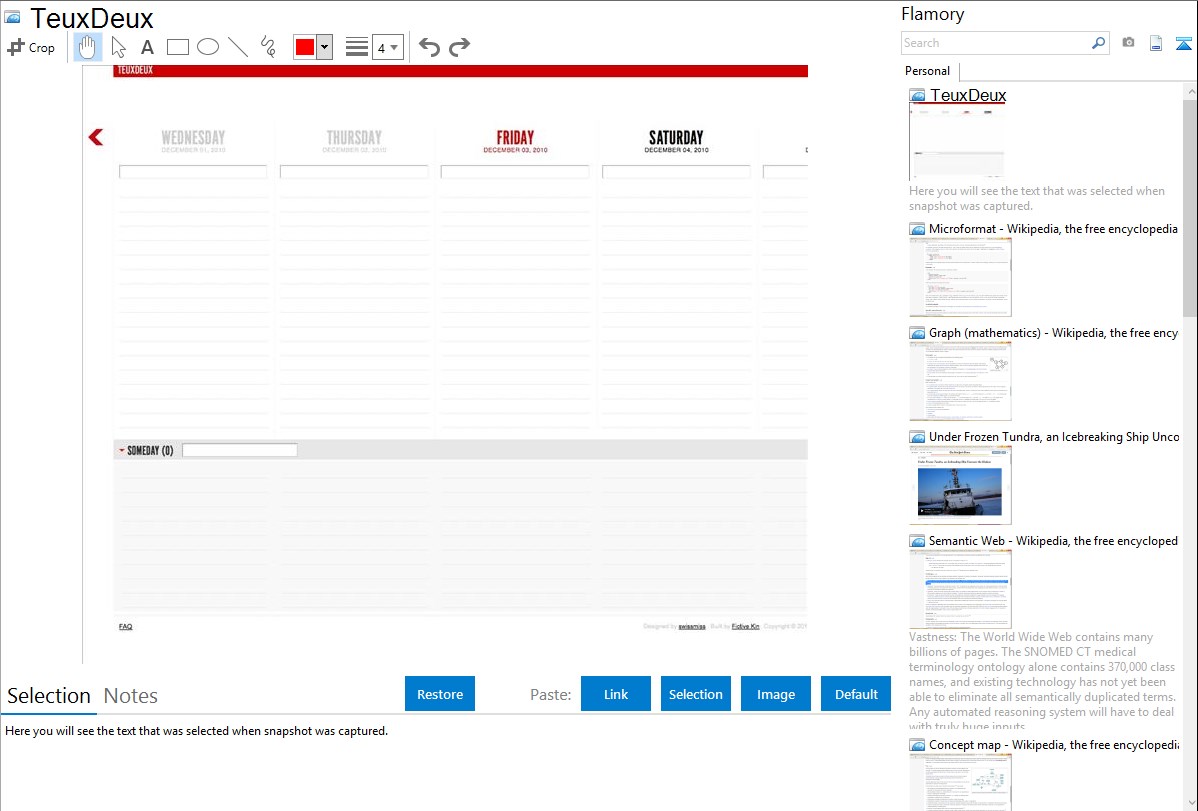Activate the Crop tool
This screenshot has width=1198, height=811.
click(x=31, y=47)
